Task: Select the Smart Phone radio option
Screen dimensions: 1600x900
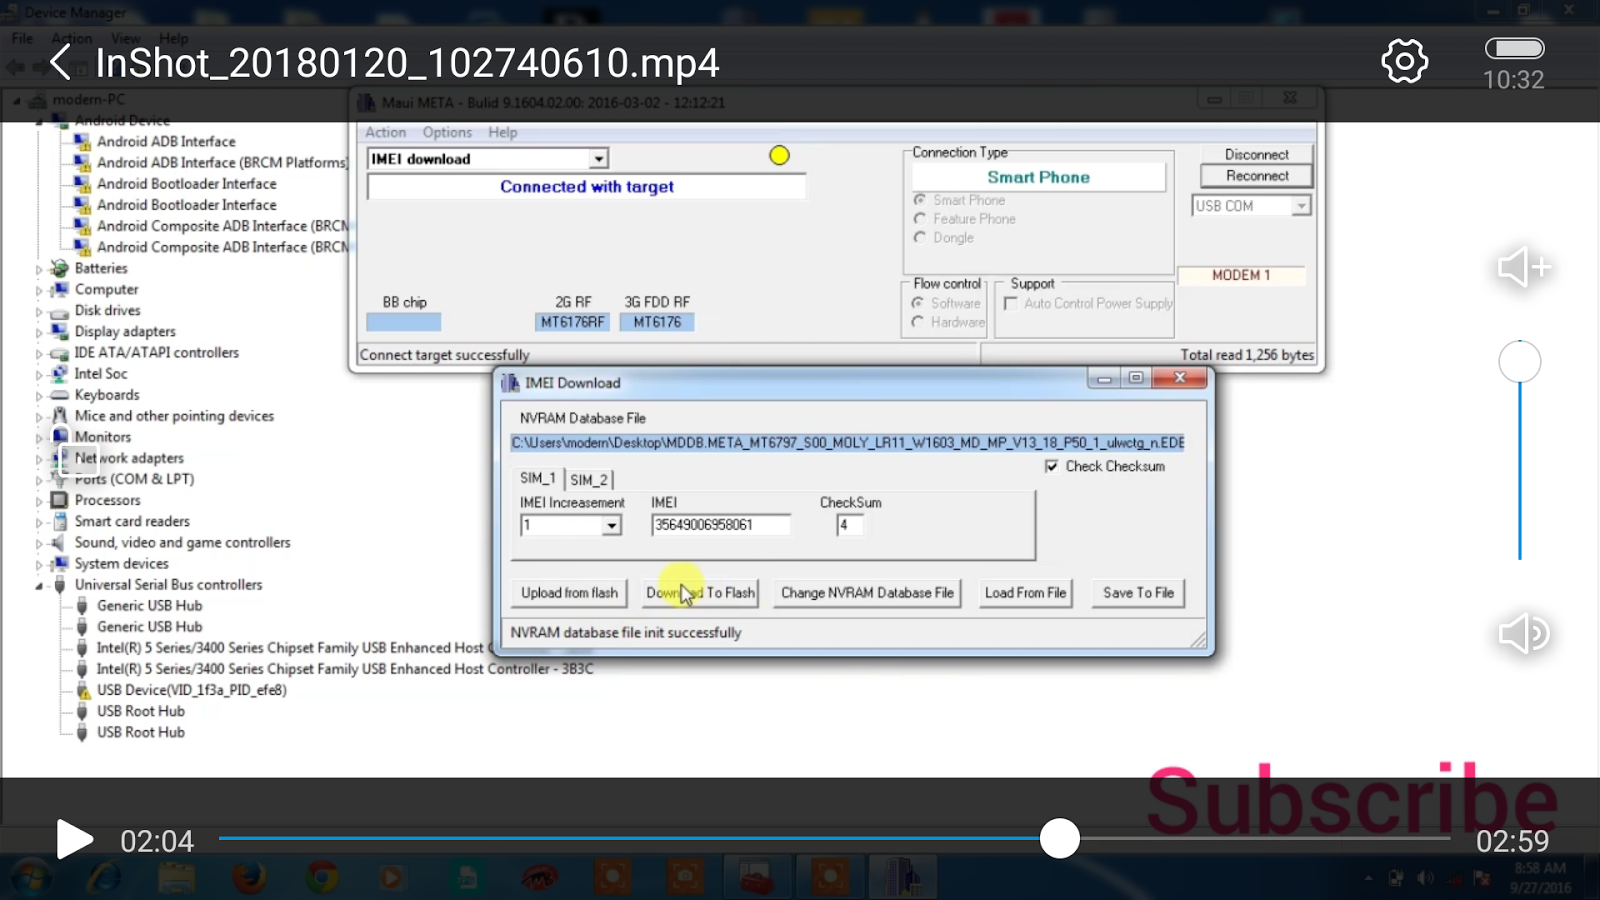Action: click(920, 200)
